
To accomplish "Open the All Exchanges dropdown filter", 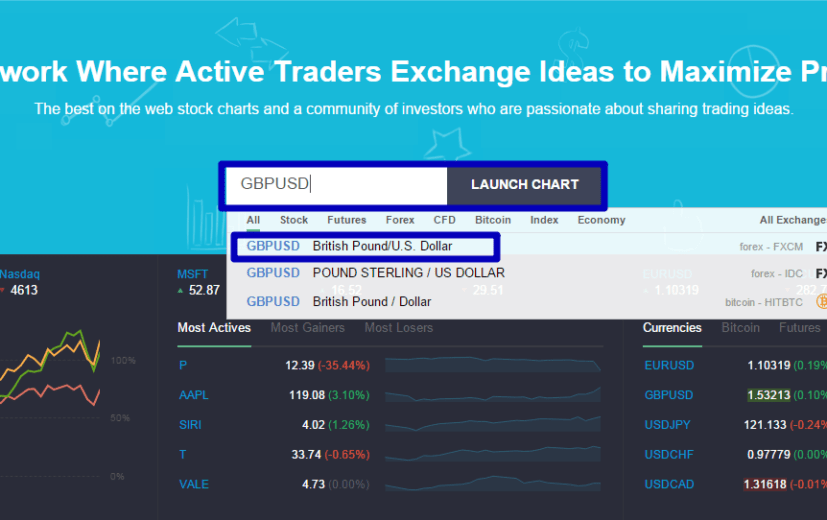I will click(x=792, y=220).
